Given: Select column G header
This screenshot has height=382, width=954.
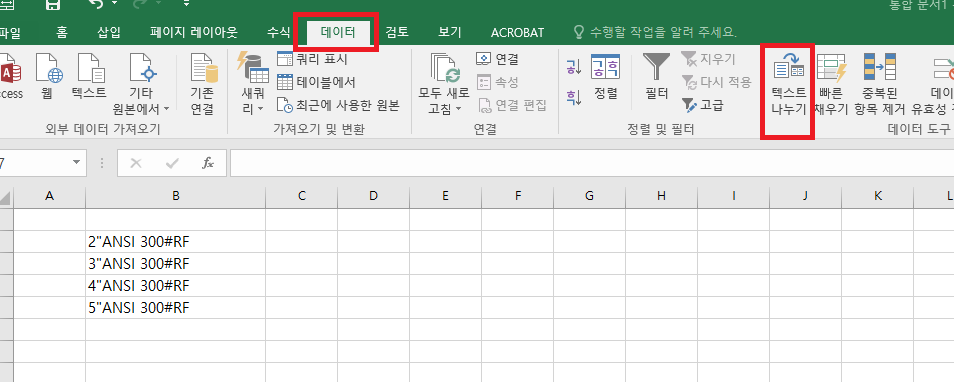Looking at the screenshot, I should coord(589,196).
